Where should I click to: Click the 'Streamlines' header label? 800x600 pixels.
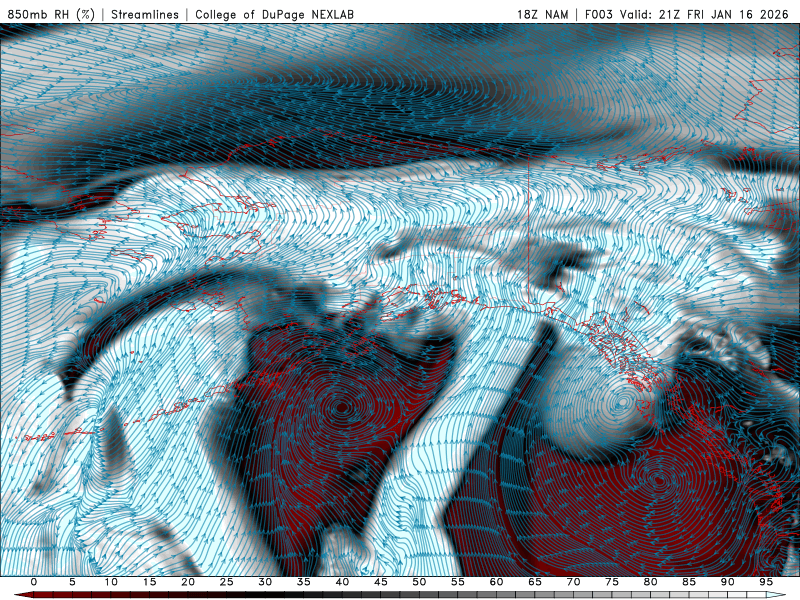tap(145, 14)
